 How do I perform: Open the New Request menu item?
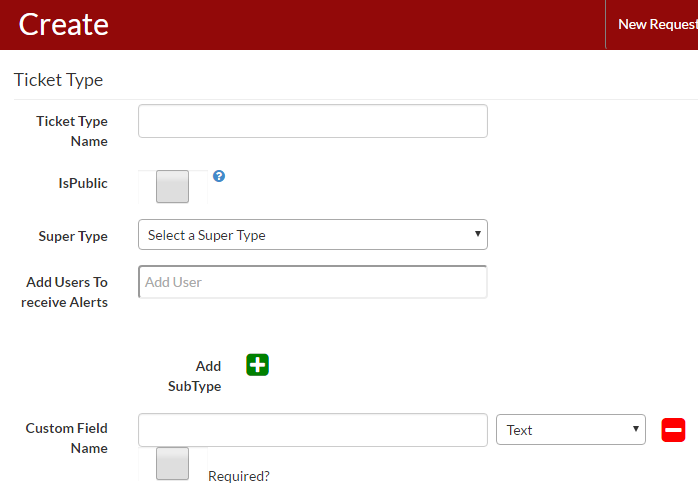656,24
